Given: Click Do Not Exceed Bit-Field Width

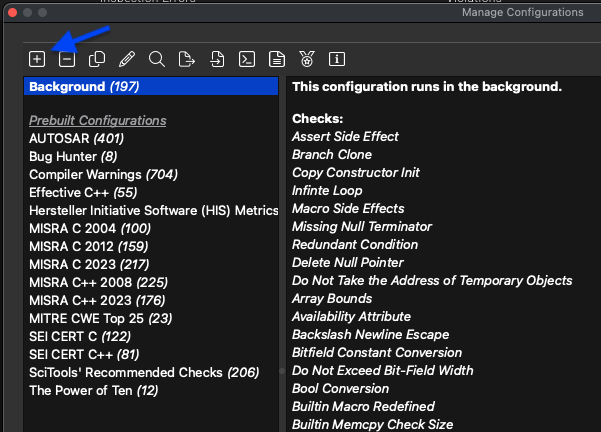Looking at the screenshot, I should click(x=383, y=371).
